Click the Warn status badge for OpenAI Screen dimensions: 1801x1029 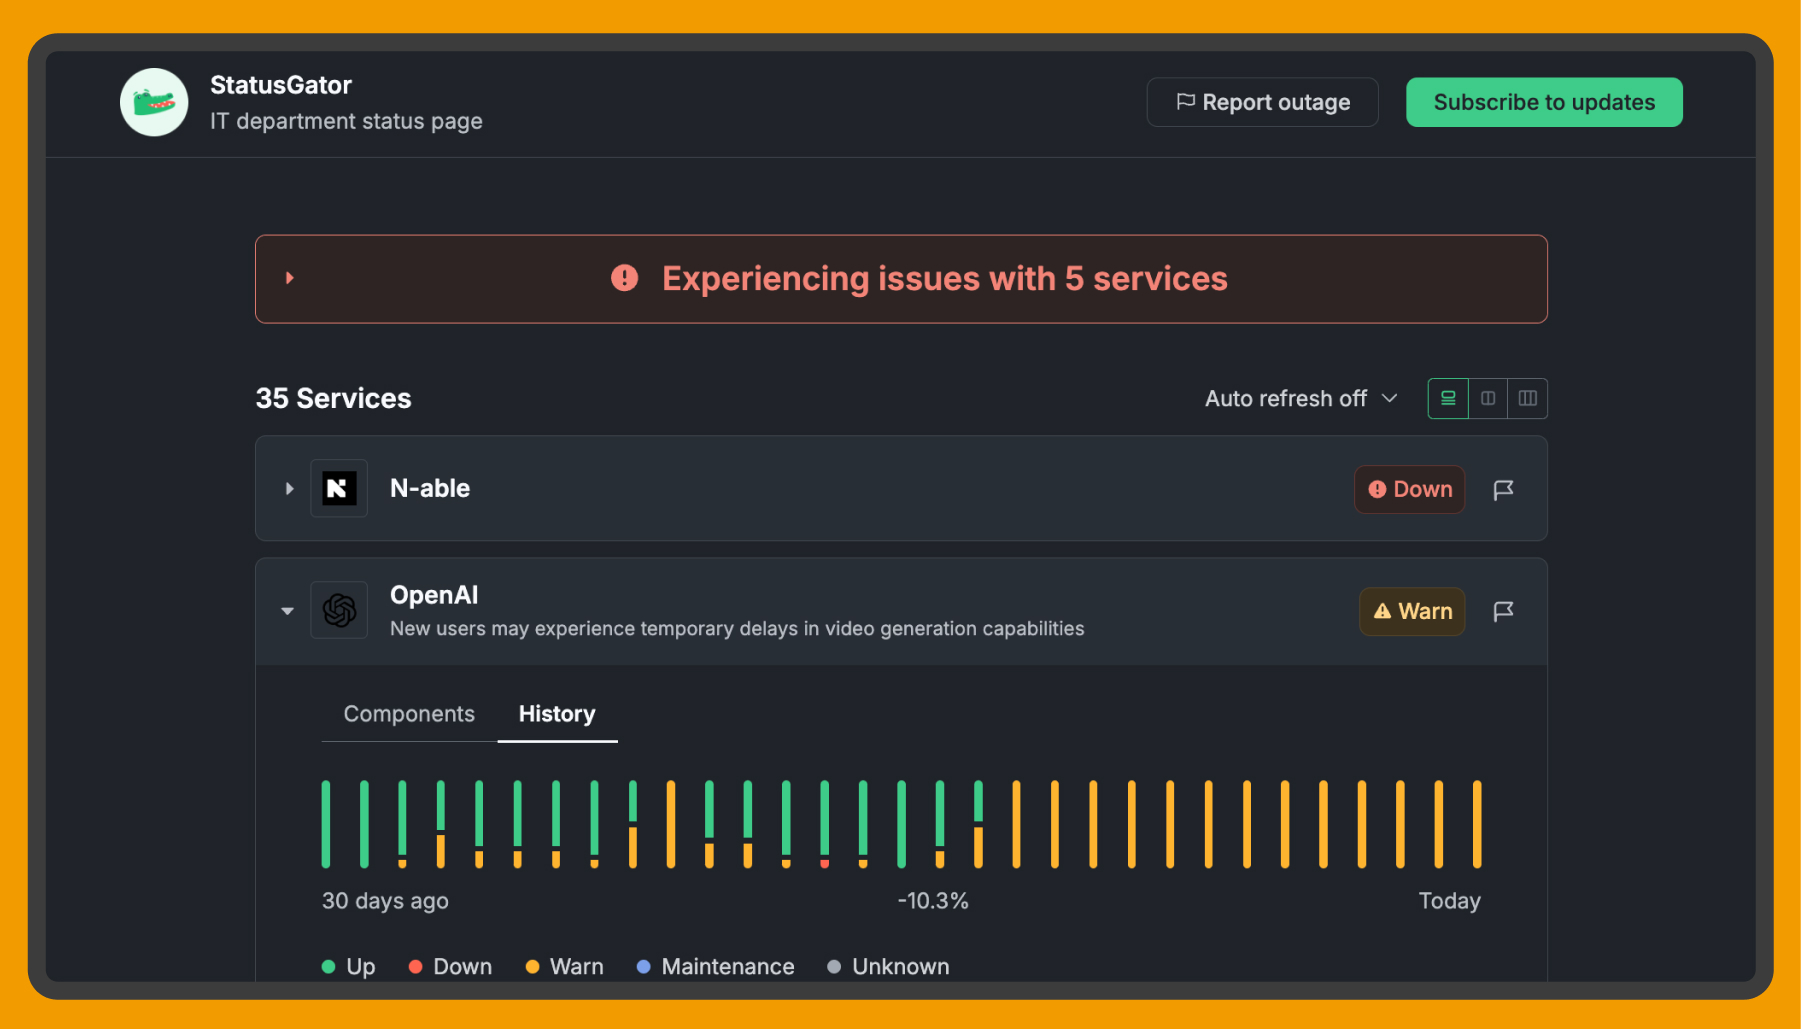(x=1412, y=611)
